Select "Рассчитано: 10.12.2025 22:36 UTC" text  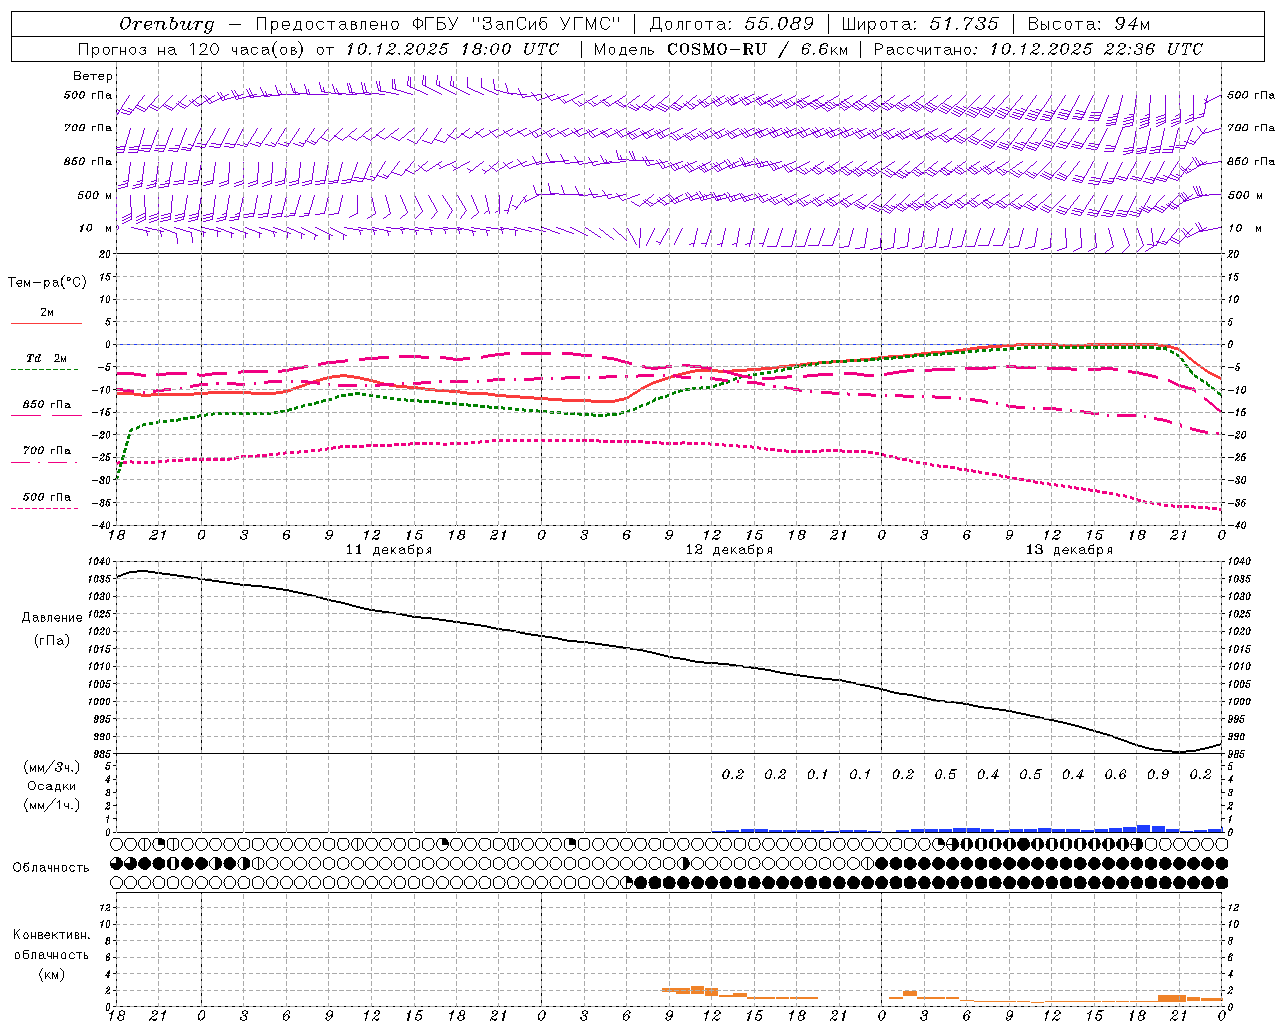click(x=1038, y=49)
